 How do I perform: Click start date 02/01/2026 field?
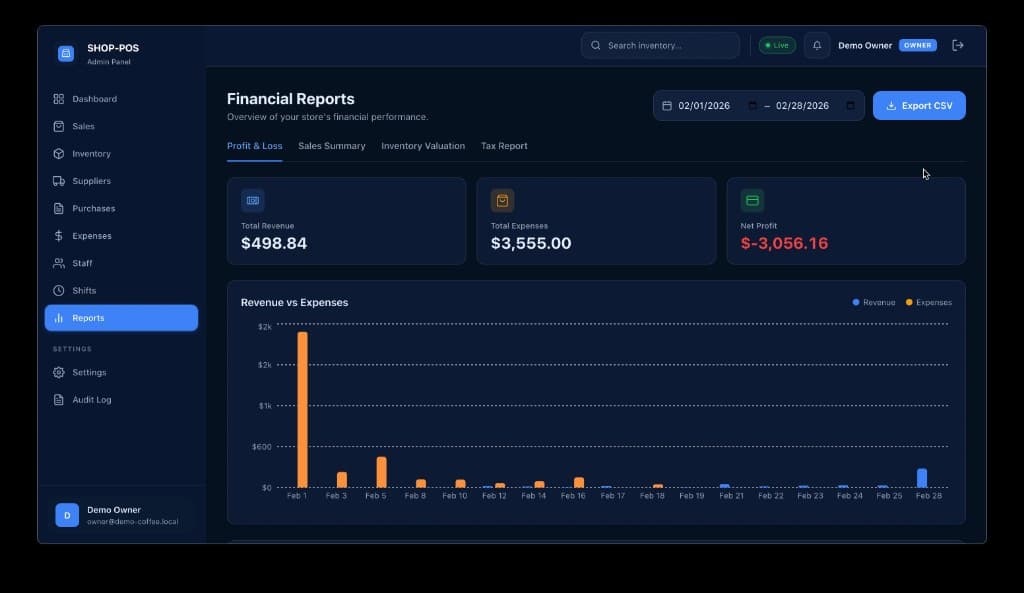[704, 106]
